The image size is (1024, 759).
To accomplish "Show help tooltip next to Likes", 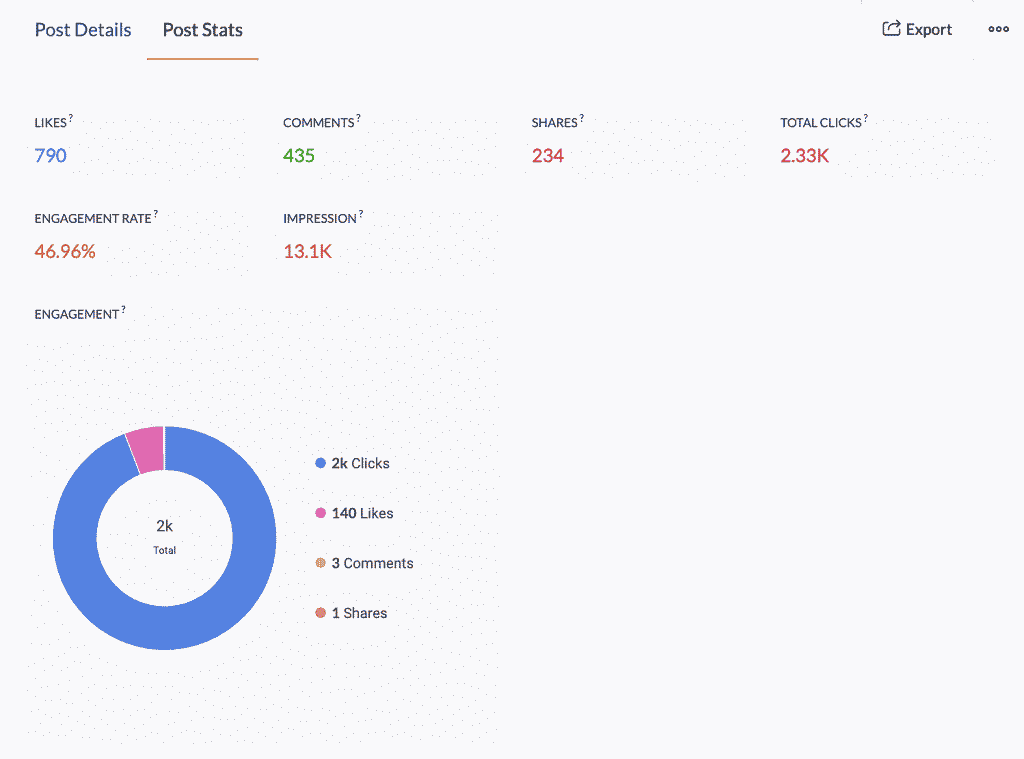I will coord(71,118).
